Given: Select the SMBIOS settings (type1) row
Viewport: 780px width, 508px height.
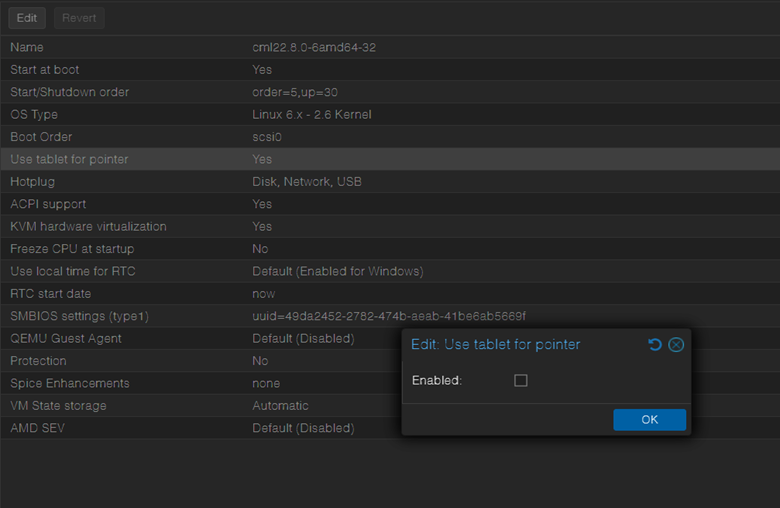Looking at the screenshot, I should pyautogui.click(x=390, y=316).
